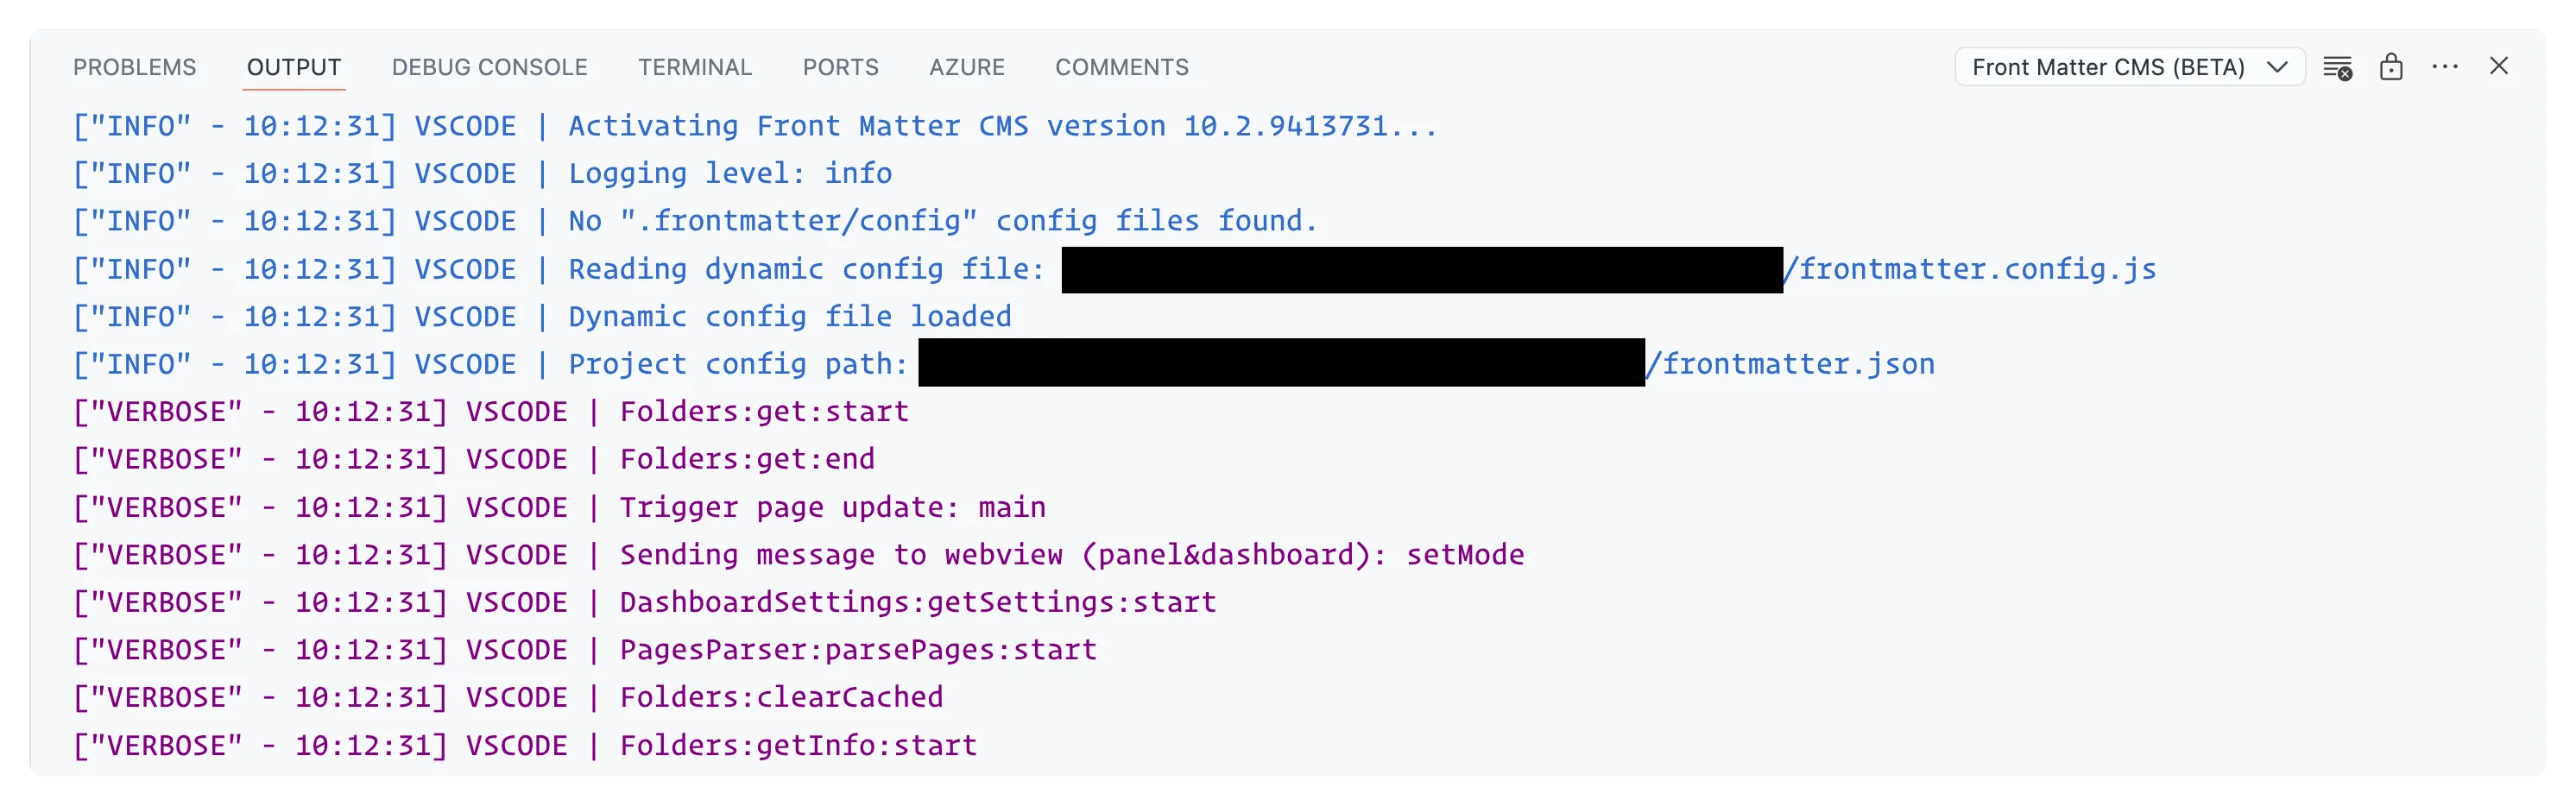
Task: Open the DEBUG CONSOLE tab
Action: coord(489,68)
